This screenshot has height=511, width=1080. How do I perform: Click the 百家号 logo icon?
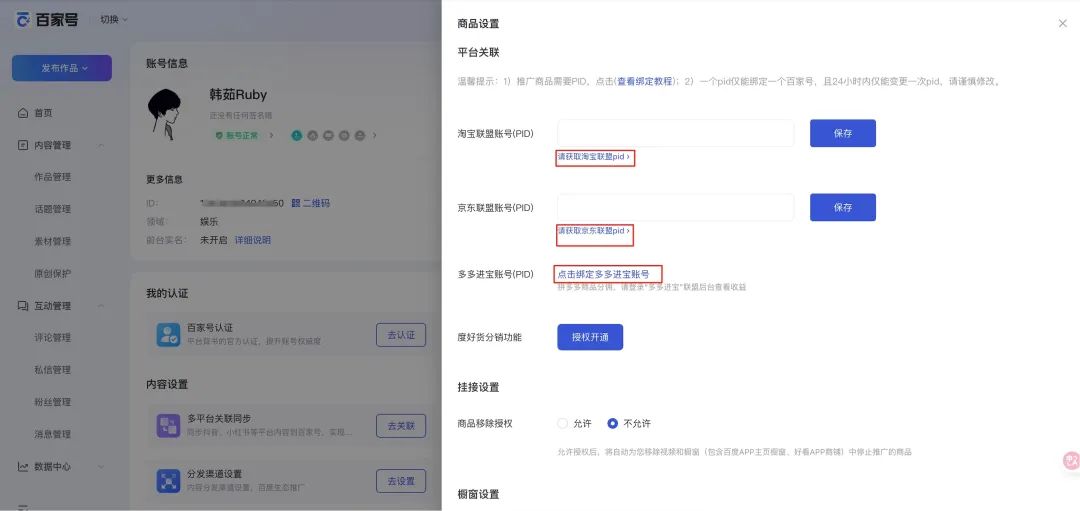pyautogui.click(x=23, y=19)
